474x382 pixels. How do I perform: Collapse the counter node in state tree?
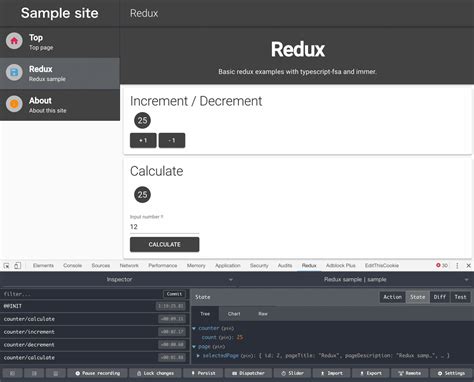point(194,328)
